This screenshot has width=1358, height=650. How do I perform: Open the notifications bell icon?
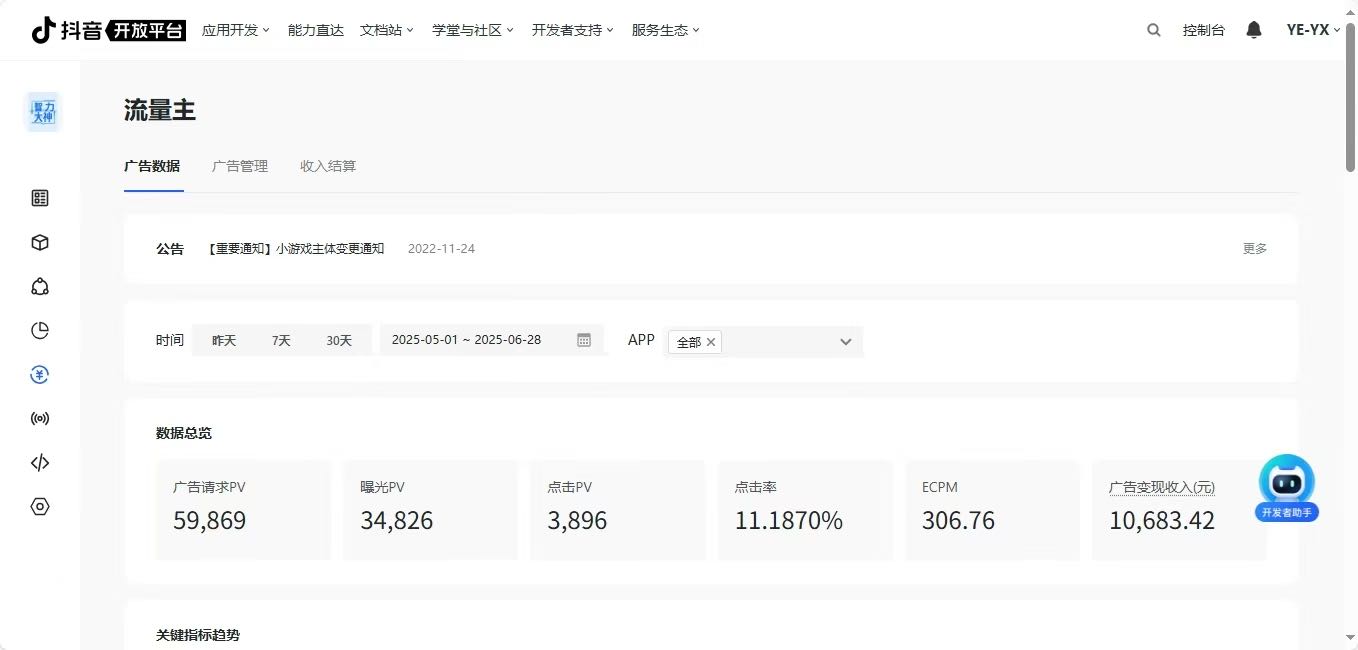pyautogui.click(x=1254, y=30)
